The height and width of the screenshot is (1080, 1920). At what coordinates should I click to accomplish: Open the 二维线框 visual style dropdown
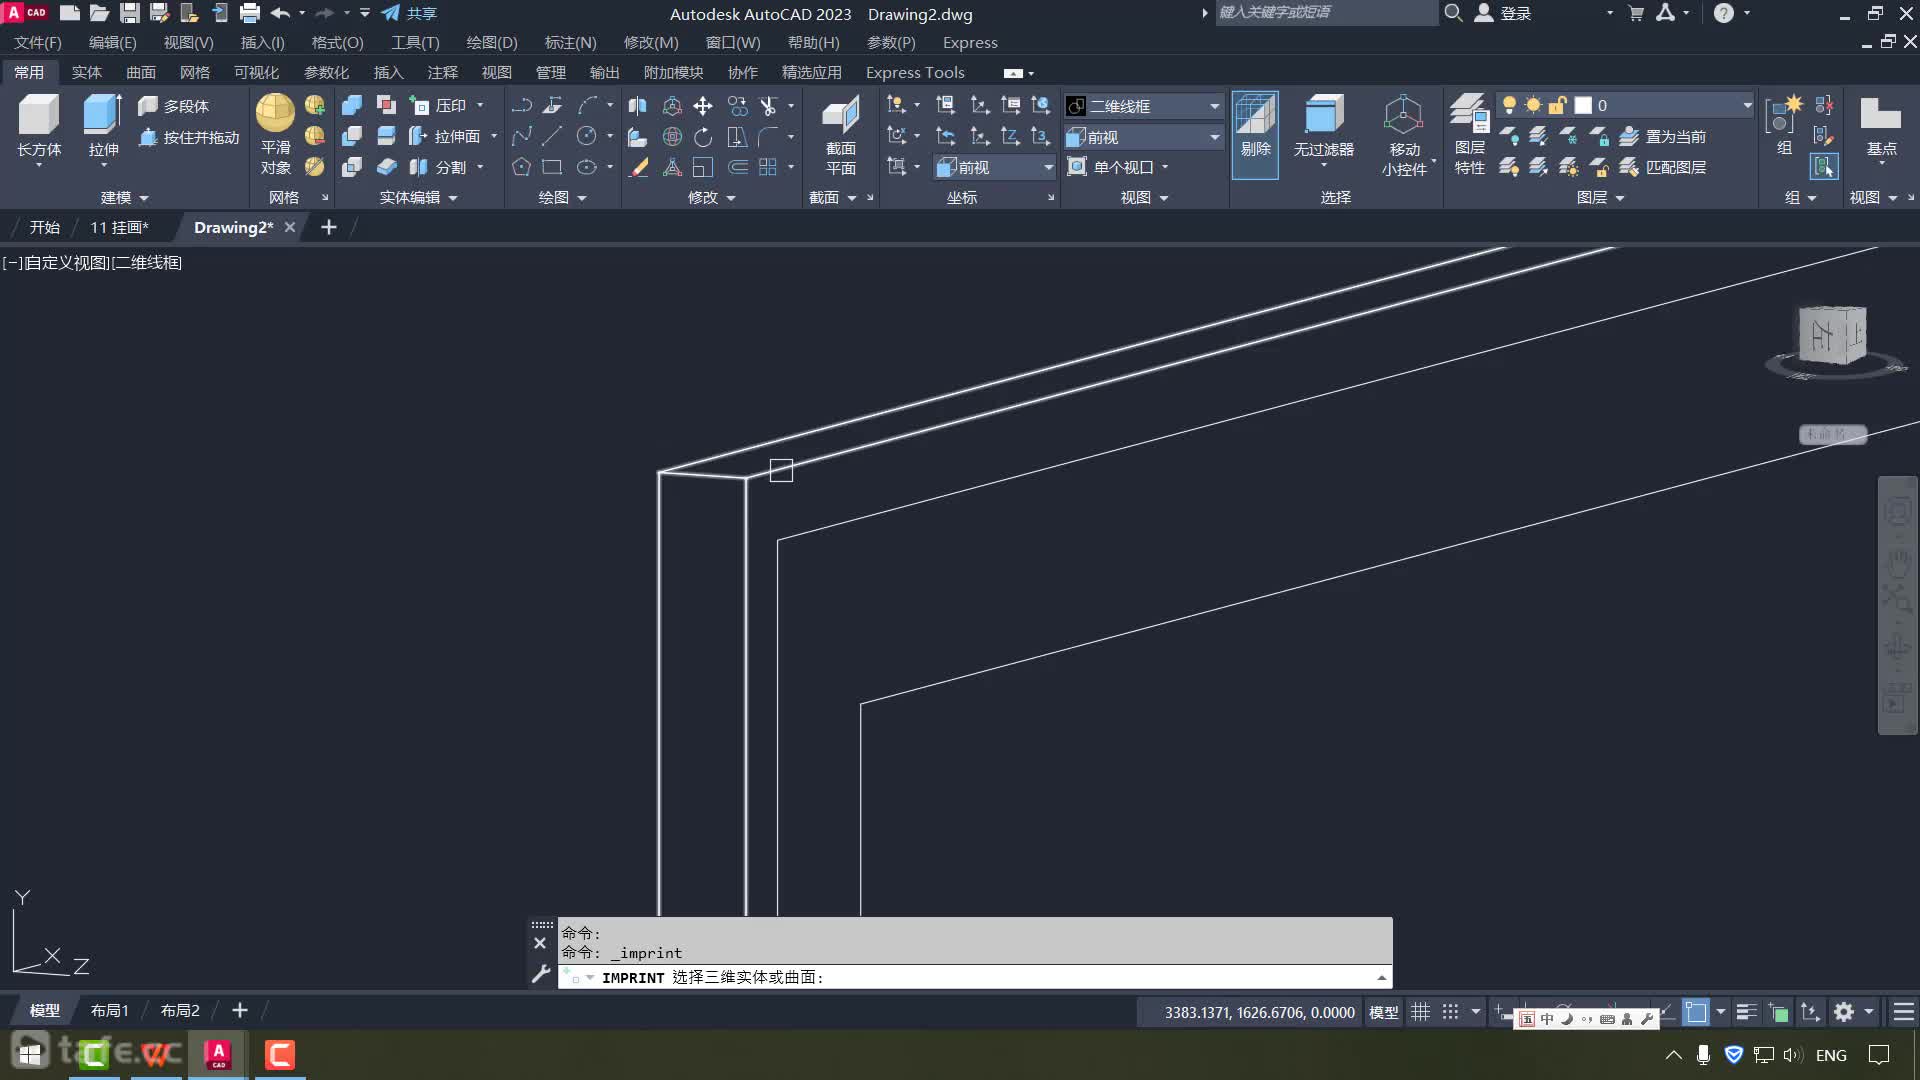[1144, 106]
